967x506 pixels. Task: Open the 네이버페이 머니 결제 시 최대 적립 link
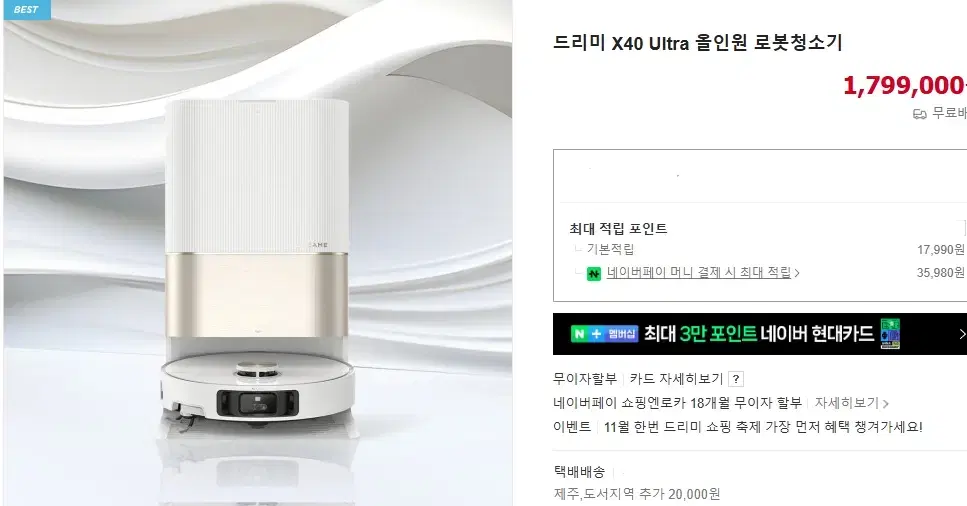699,272
